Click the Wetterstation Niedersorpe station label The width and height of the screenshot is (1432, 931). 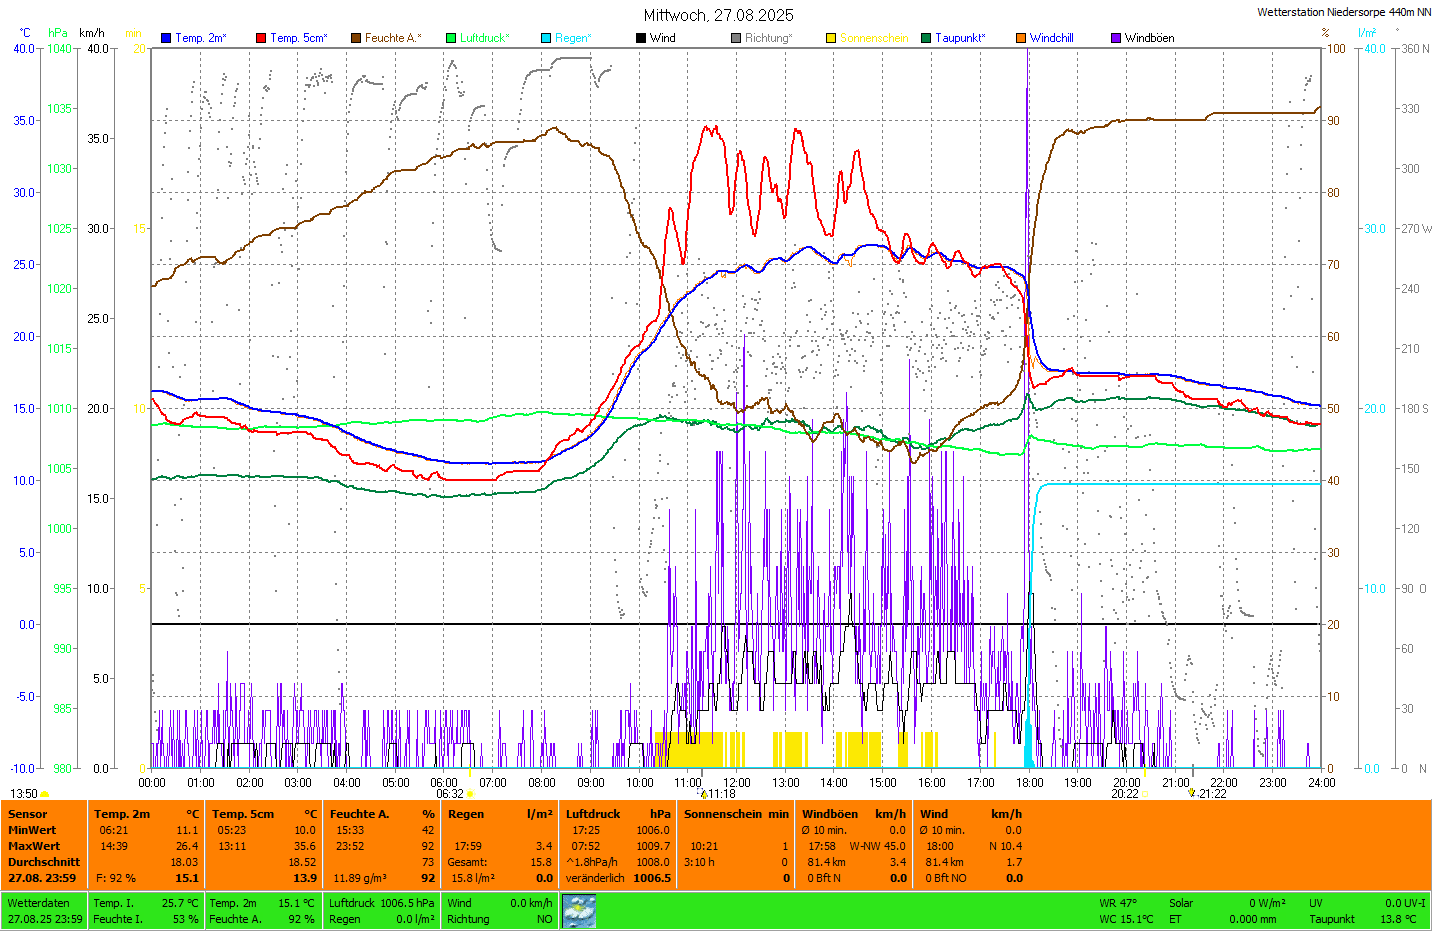[x=1343, y=12]
